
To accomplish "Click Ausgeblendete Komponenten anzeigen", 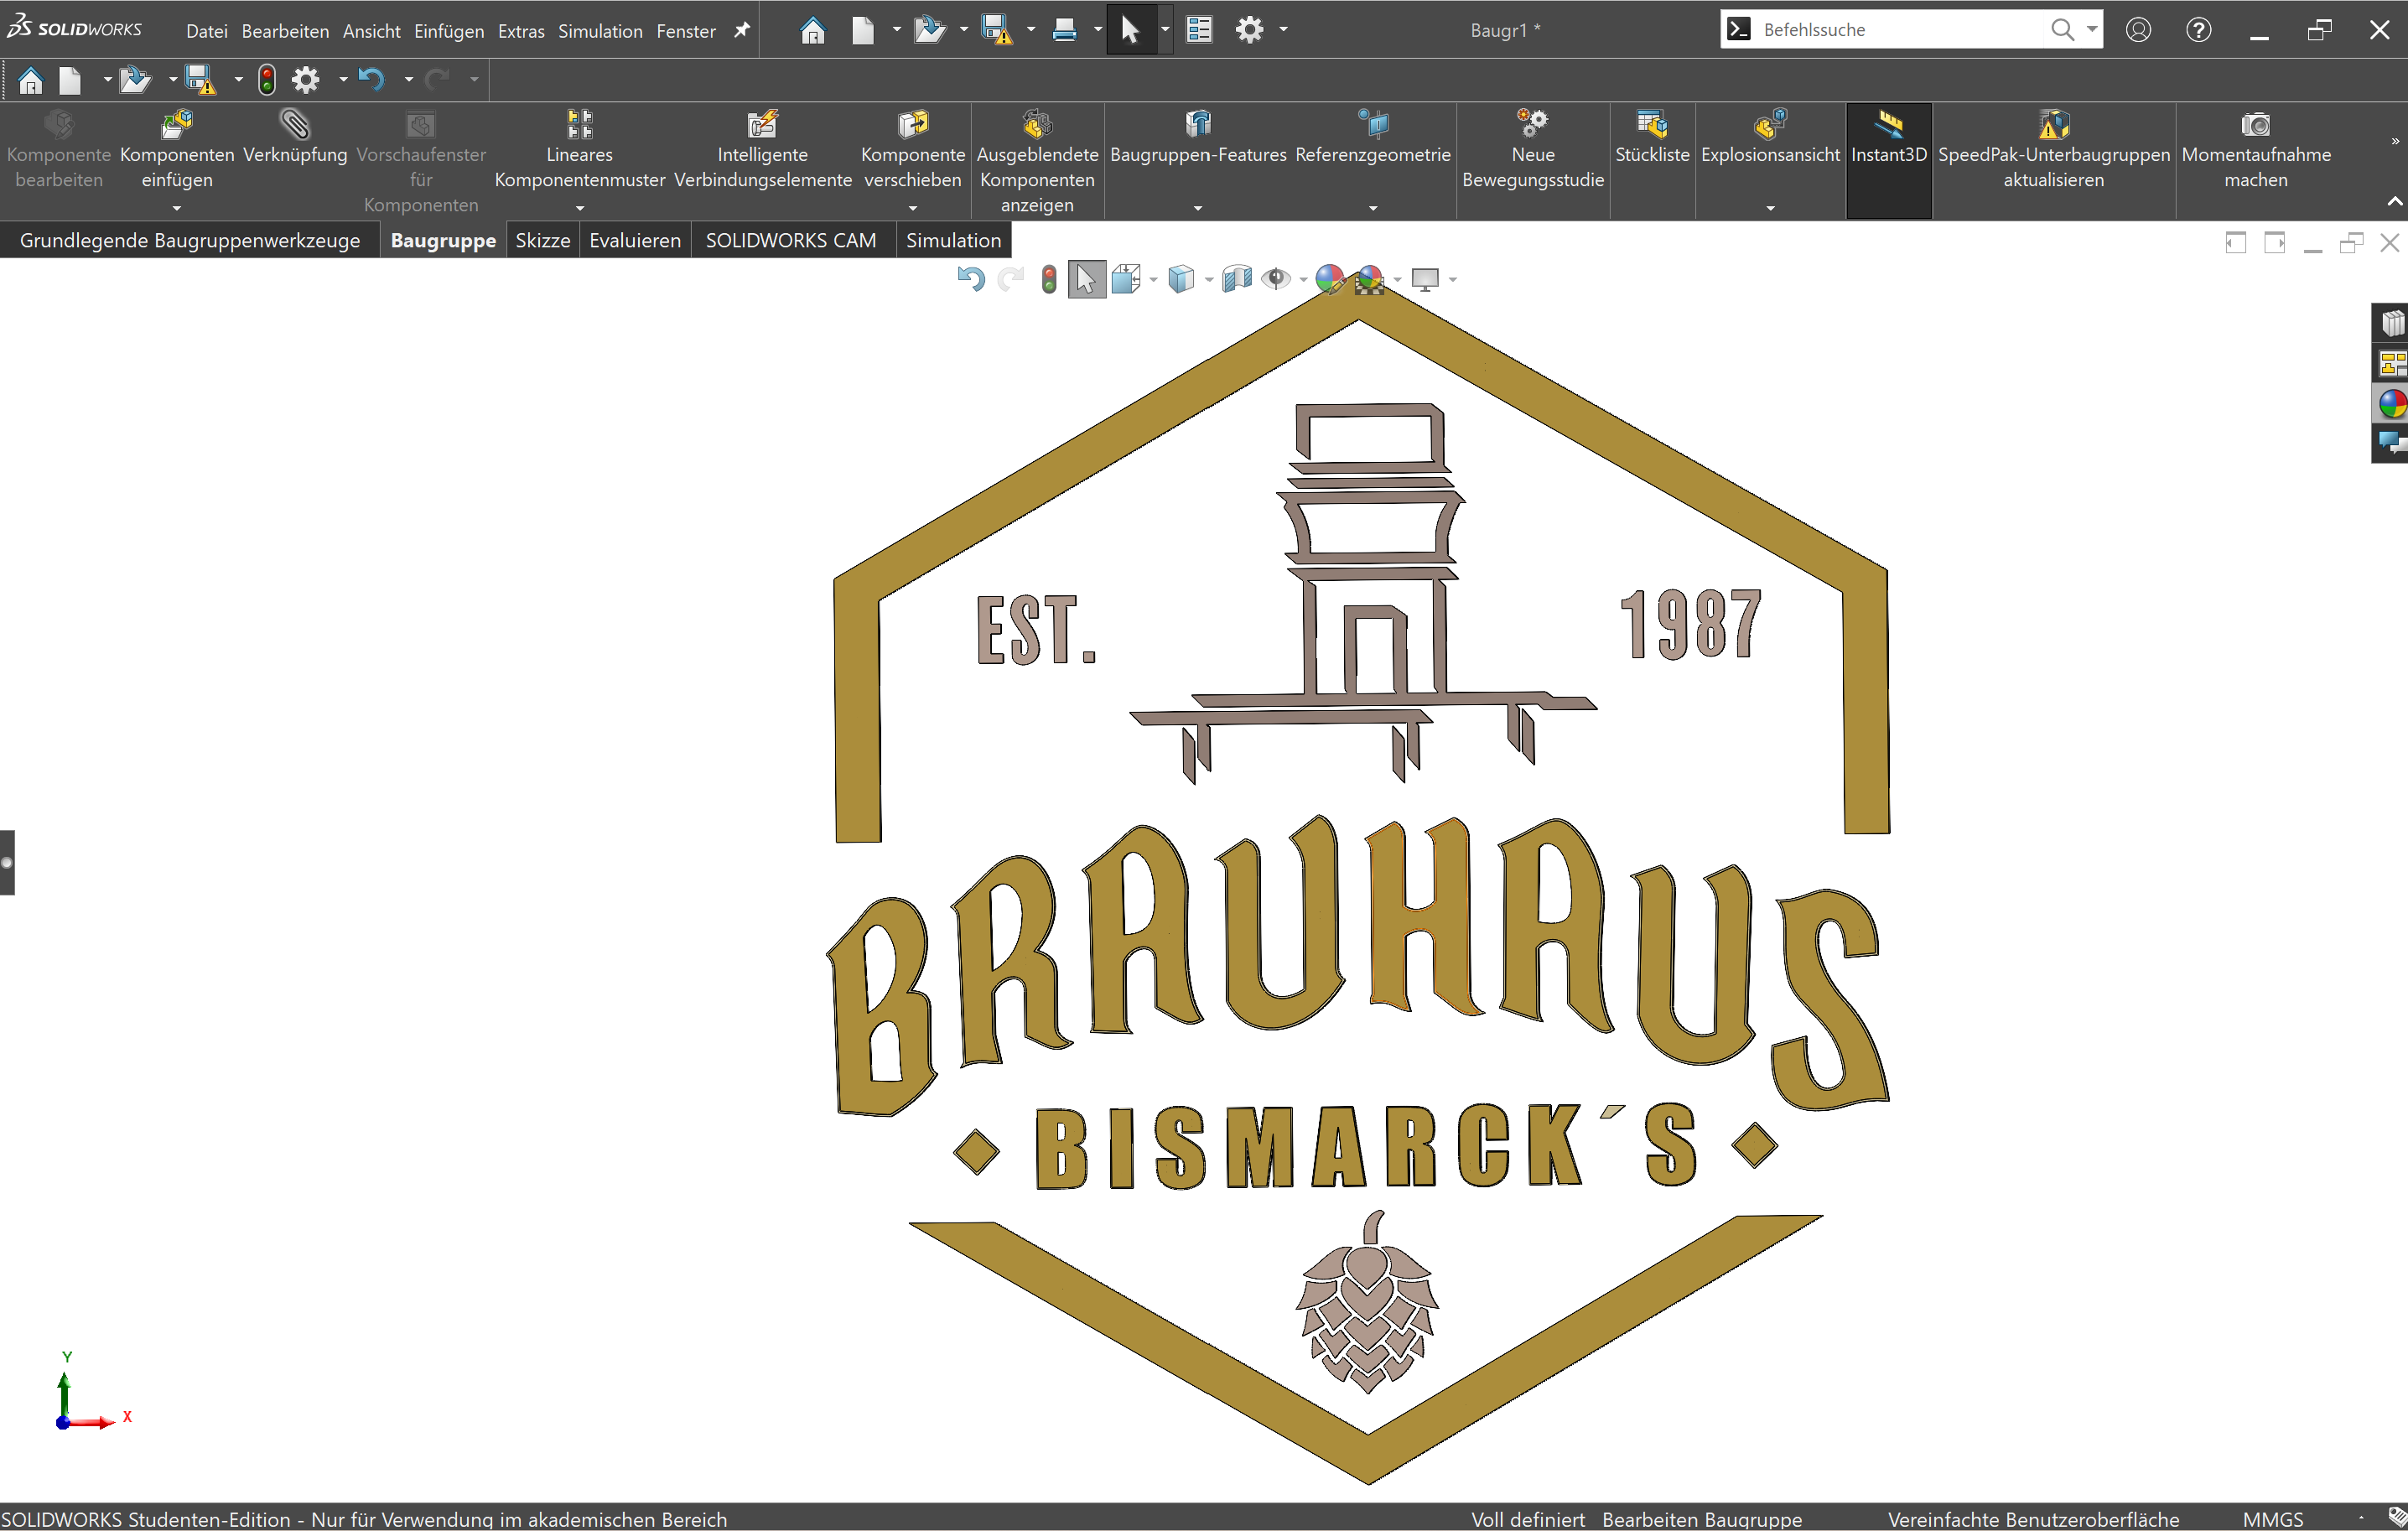I will click(x=1038, y=162).
